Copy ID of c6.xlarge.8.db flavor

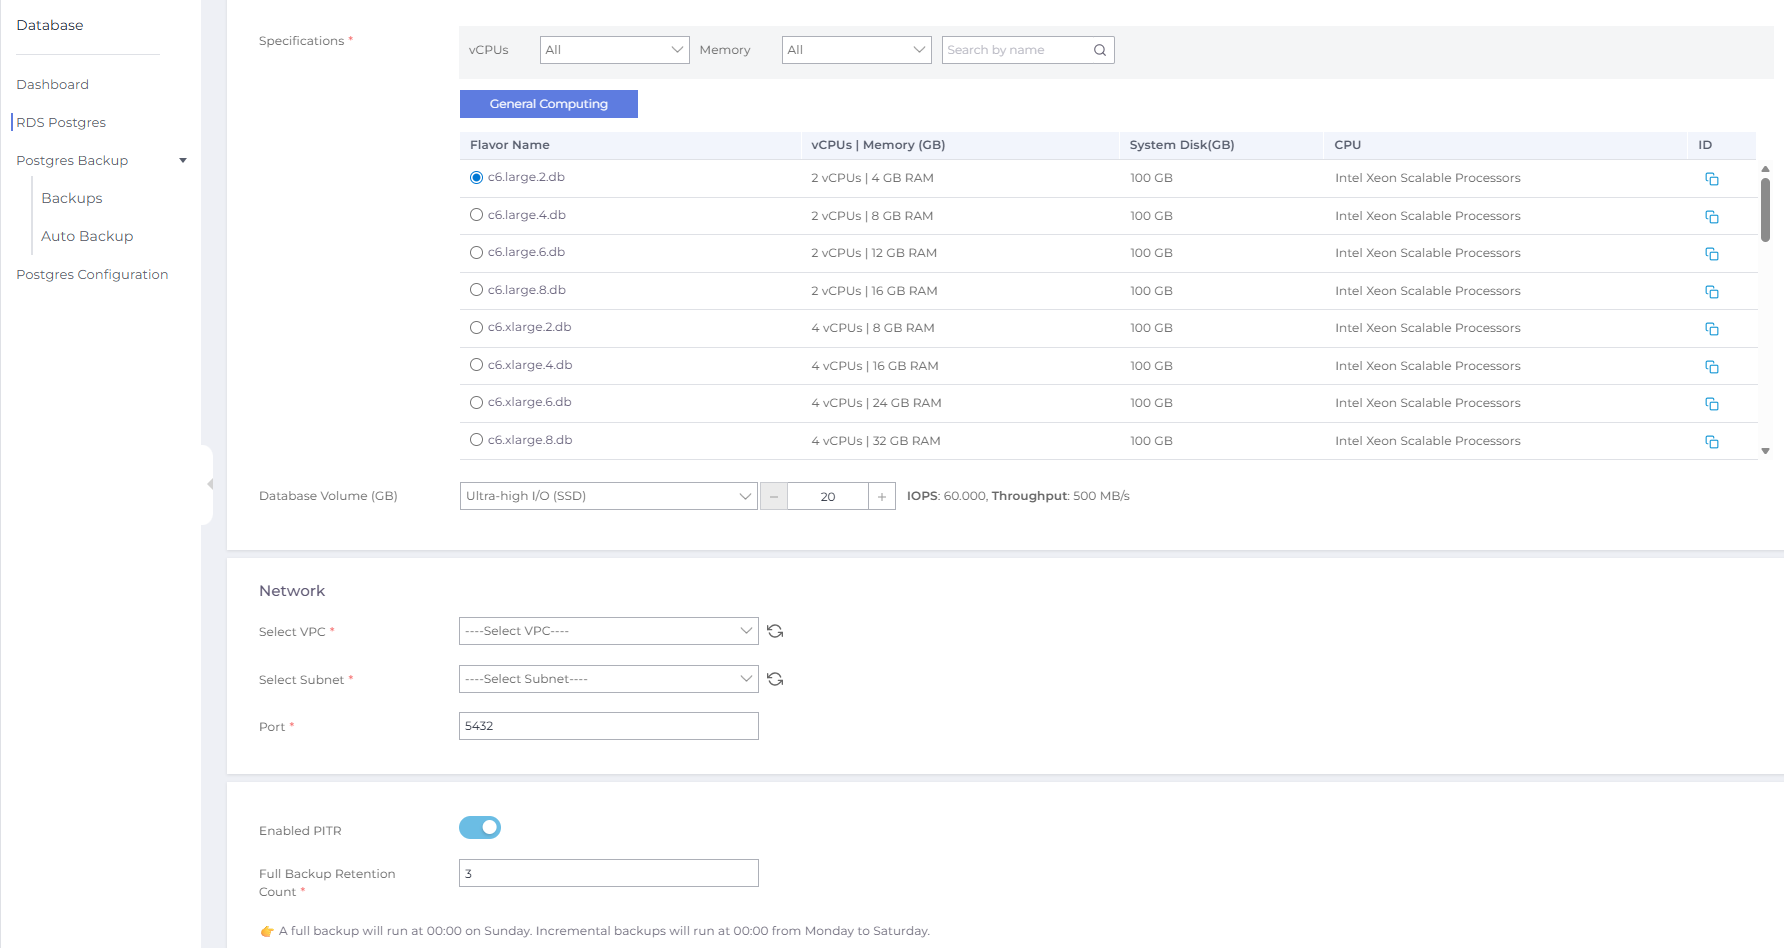tap(1711, 442)
